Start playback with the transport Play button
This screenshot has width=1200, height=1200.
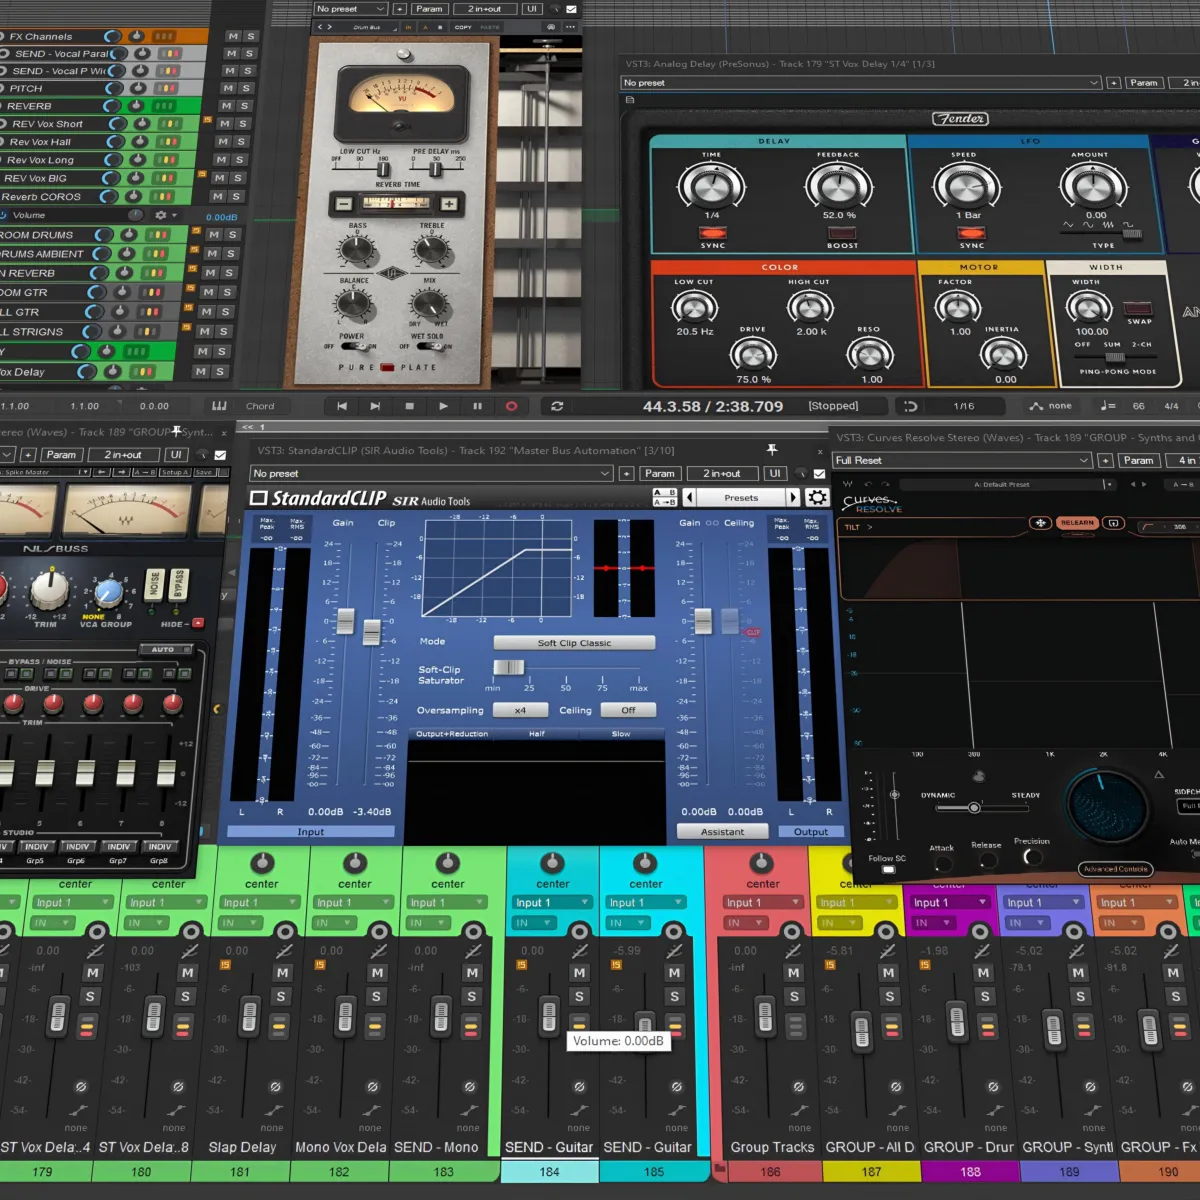click(x=443, y=406)
